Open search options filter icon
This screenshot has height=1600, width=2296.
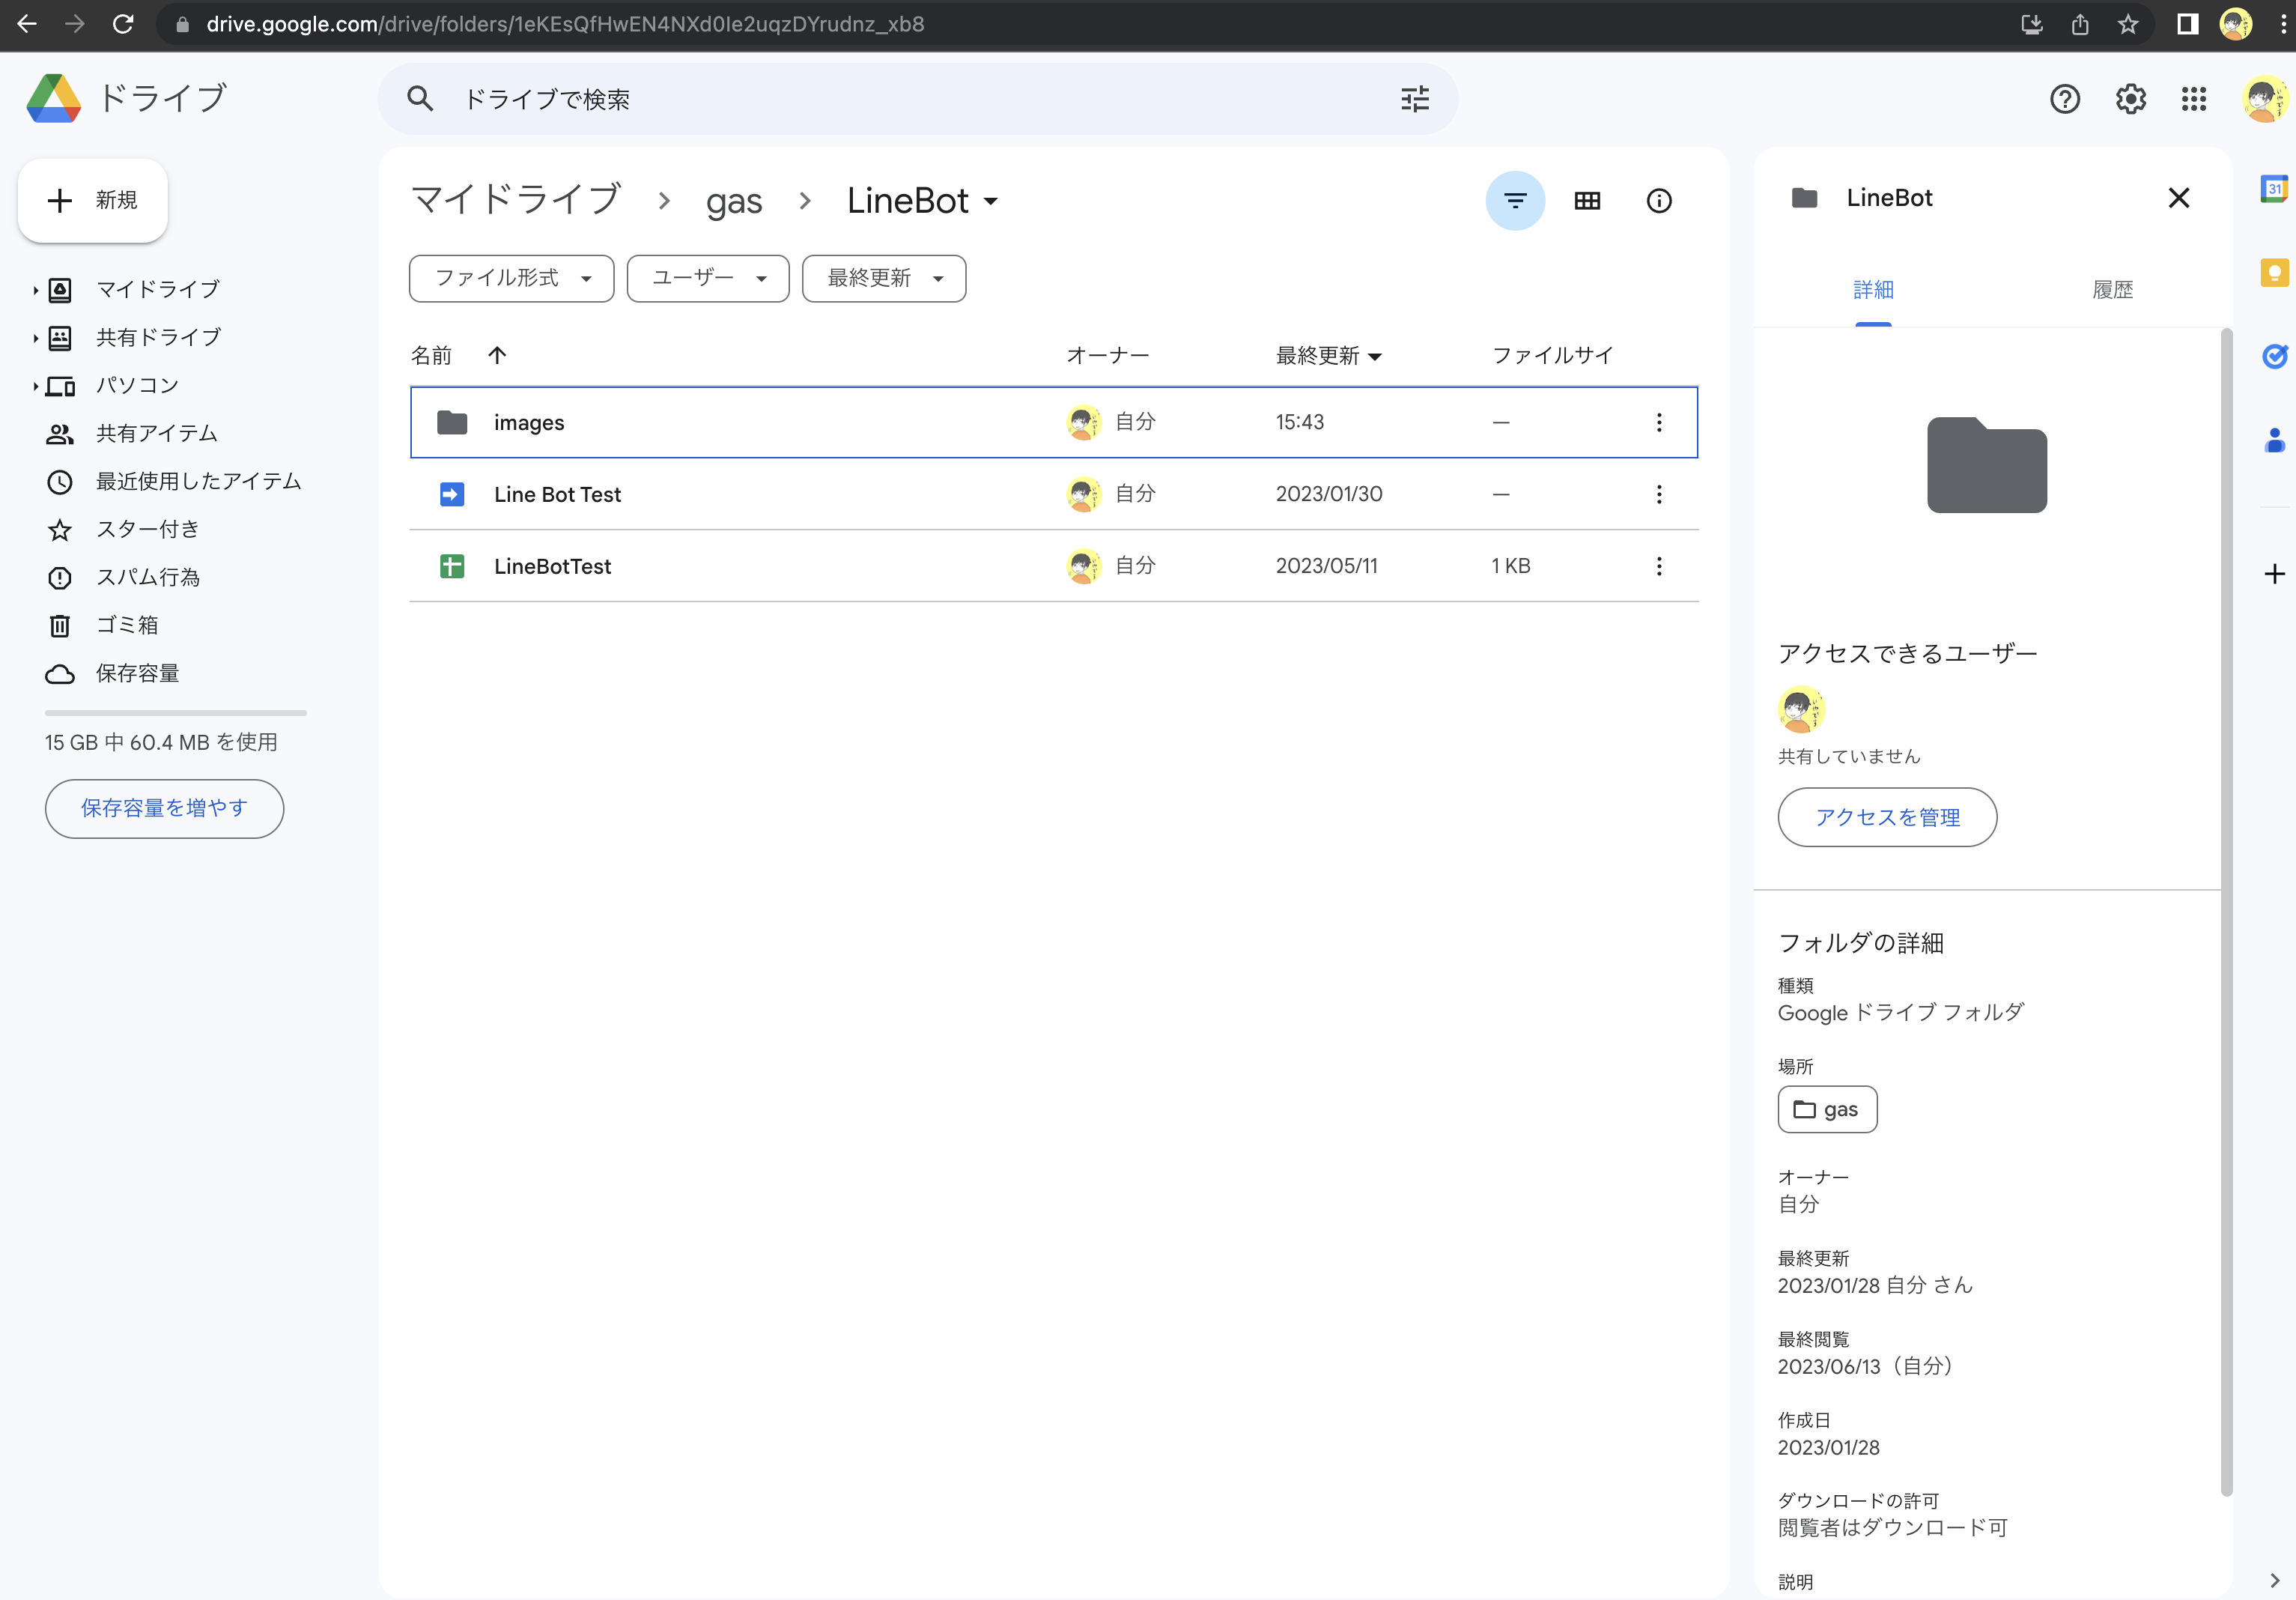coord(1415,99)
